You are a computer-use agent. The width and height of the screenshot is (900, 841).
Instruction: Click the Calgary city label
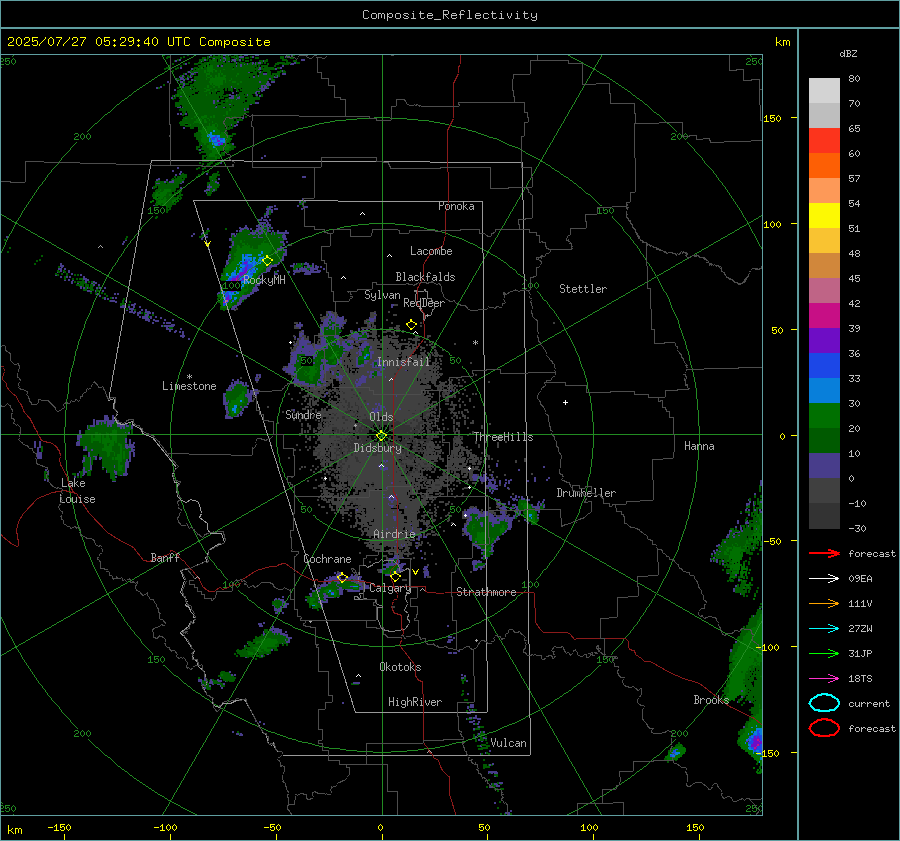click(390, 588)
